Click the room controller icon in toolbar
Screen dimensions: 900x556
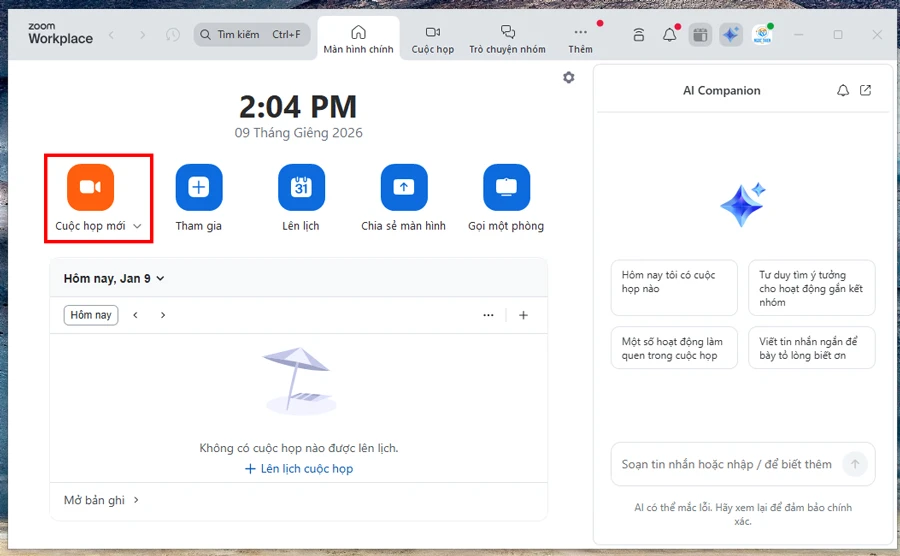[x=638, y=35]
